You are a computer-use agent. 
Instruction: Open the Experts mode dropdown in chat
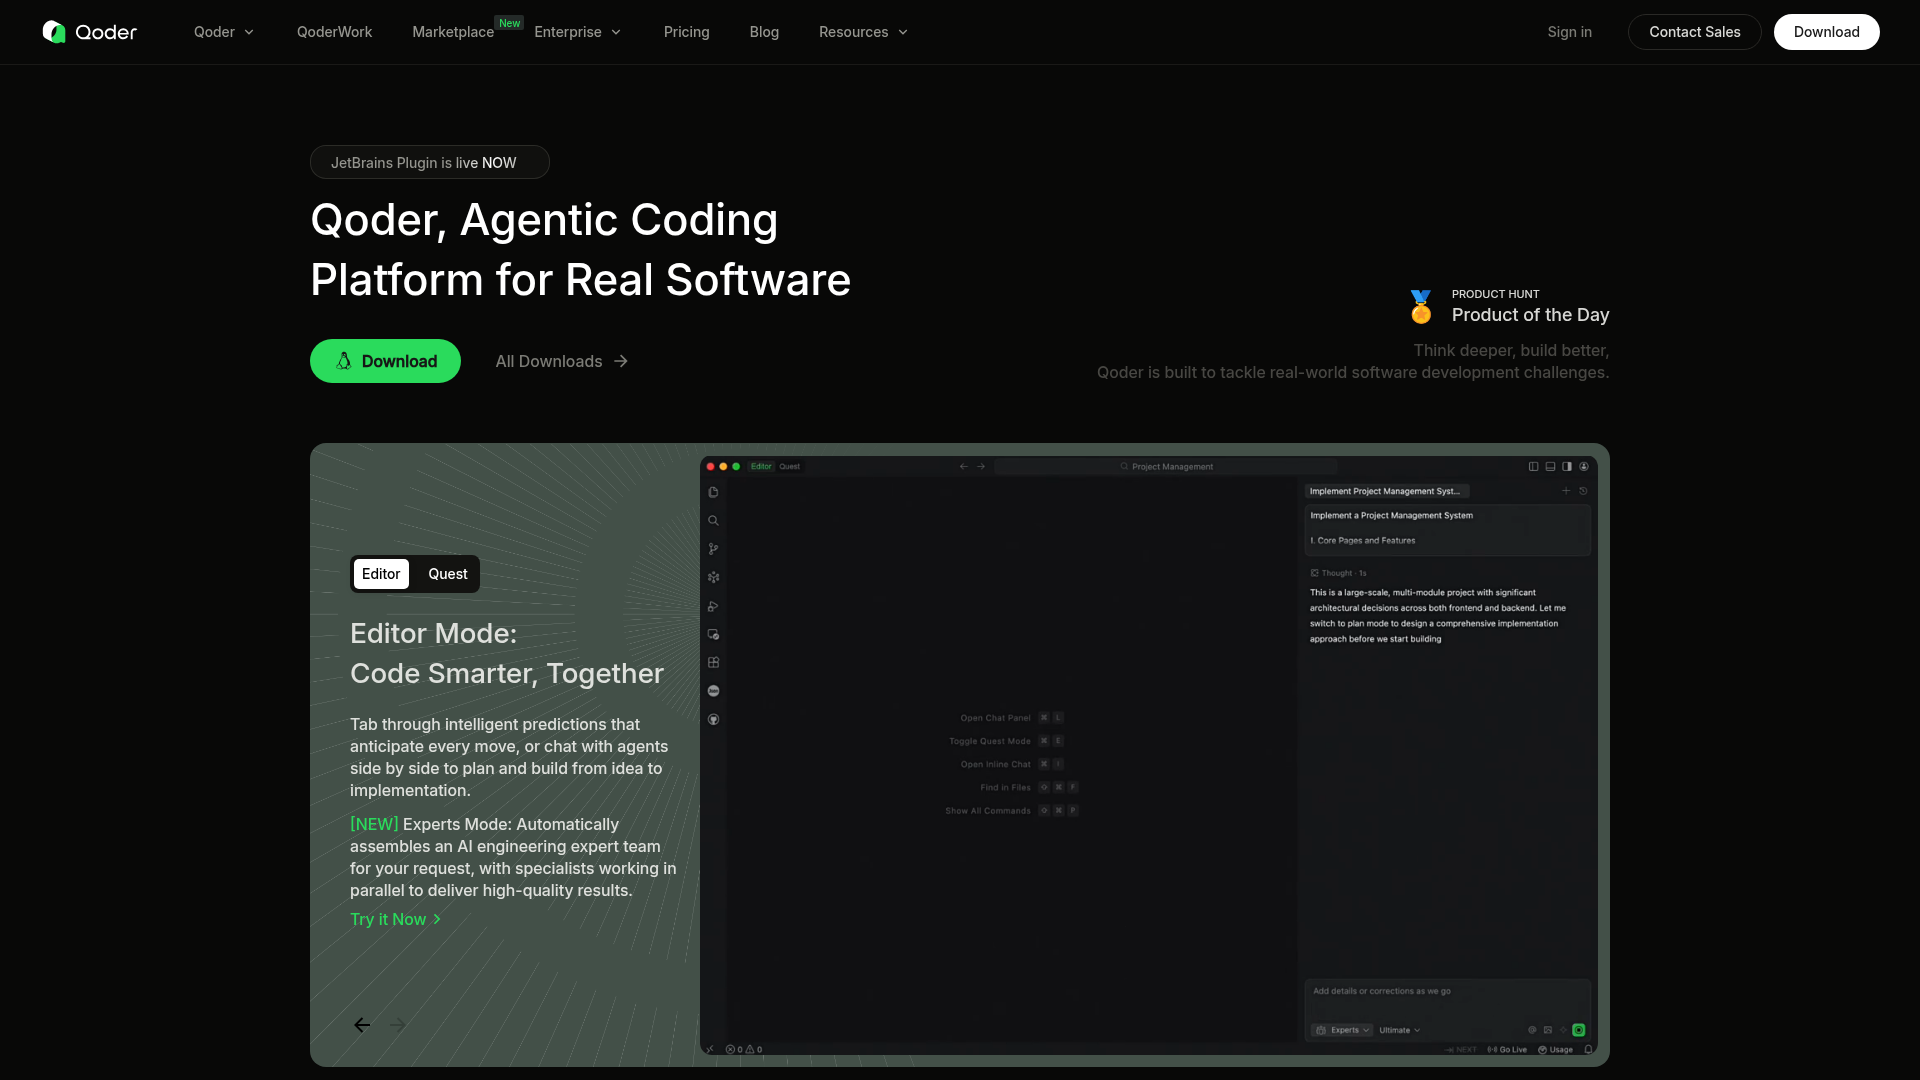click(1342, 1030)
